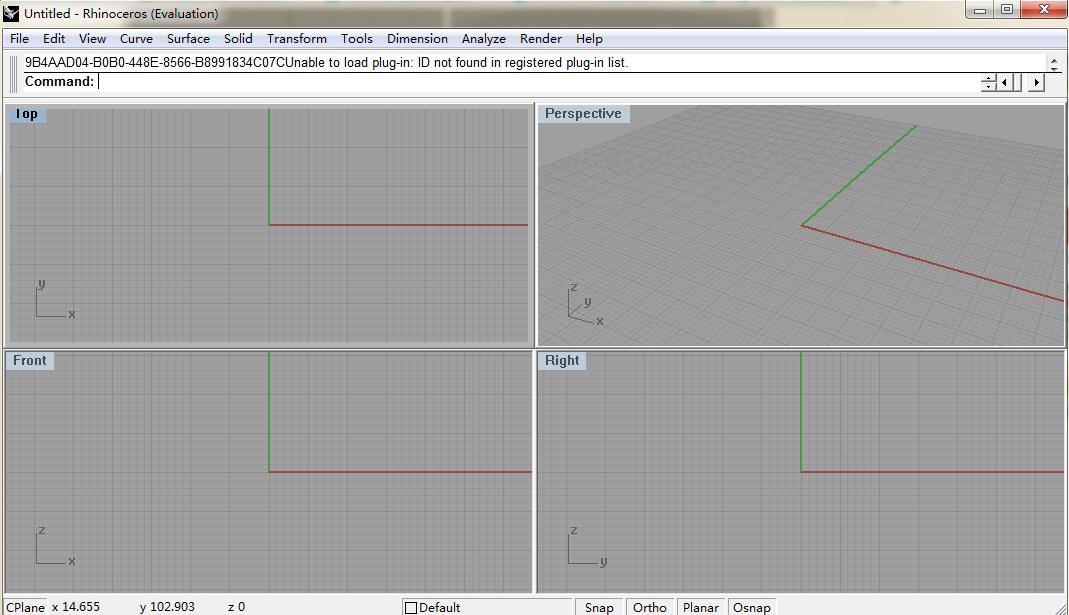1069x615 pixels.
Task: Activate the Perspective viewport title
Action: (583, 113)
